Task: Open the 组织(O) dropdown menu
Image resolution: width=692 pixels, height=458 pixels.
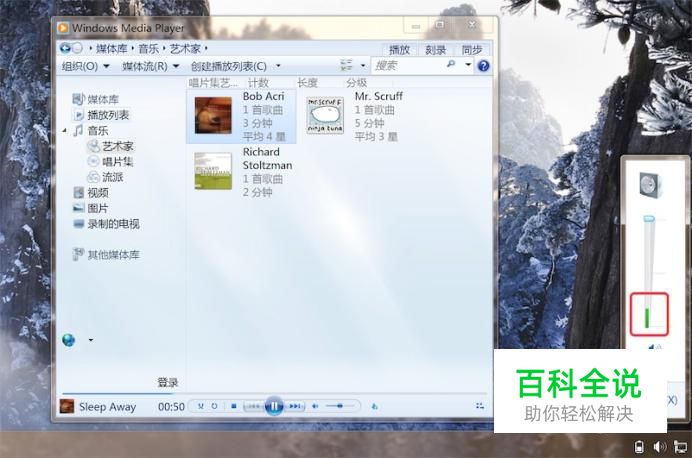Action: click(x=86, y=66)
